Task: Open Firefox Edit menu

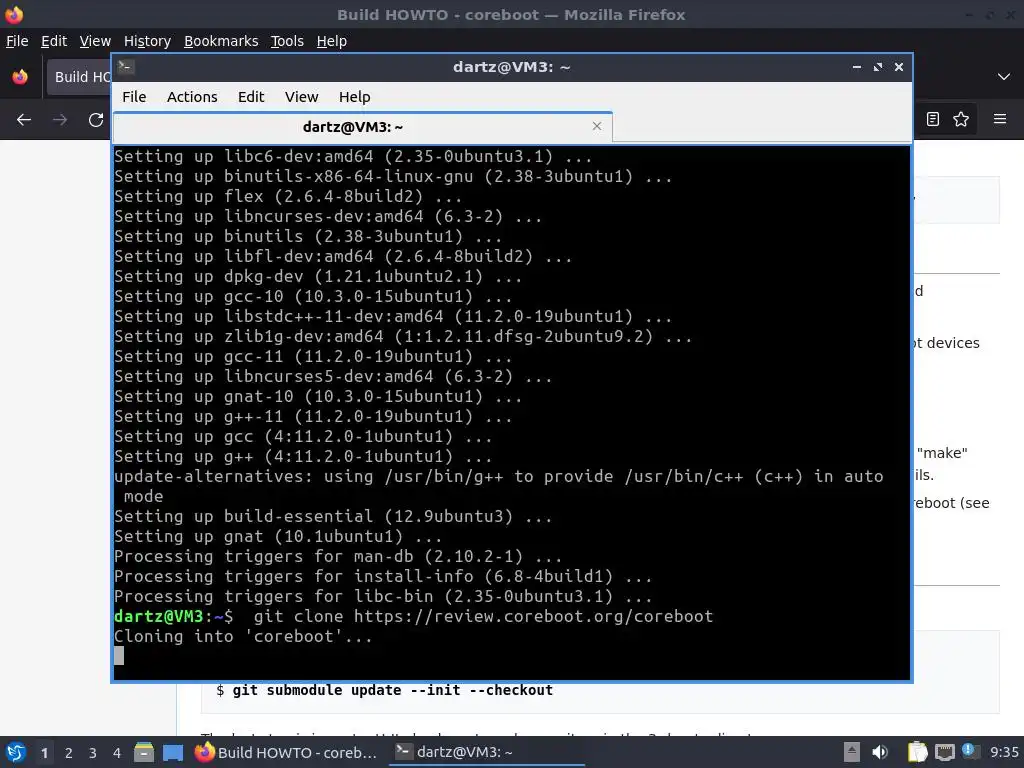Action: click(x=54, y=41)
